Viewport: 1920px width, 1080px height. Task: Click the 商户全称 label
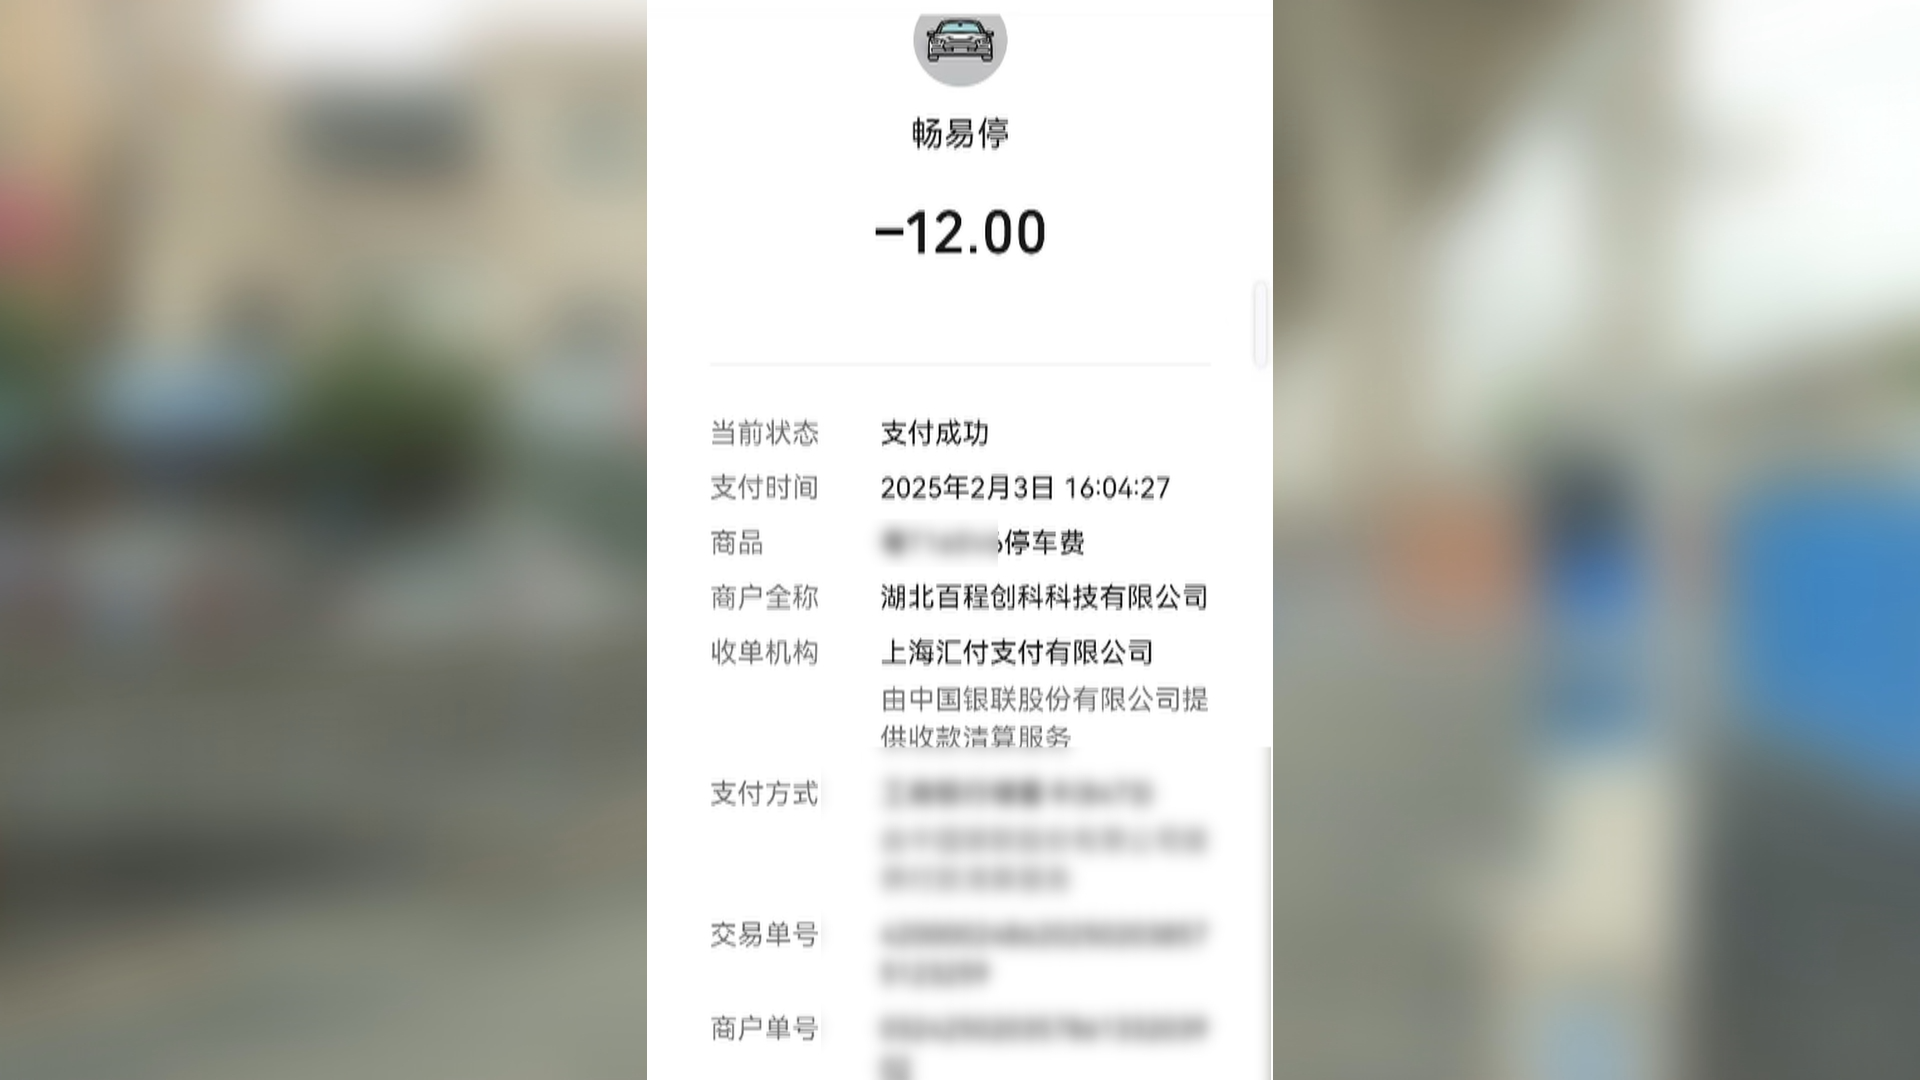coord(764,598)
